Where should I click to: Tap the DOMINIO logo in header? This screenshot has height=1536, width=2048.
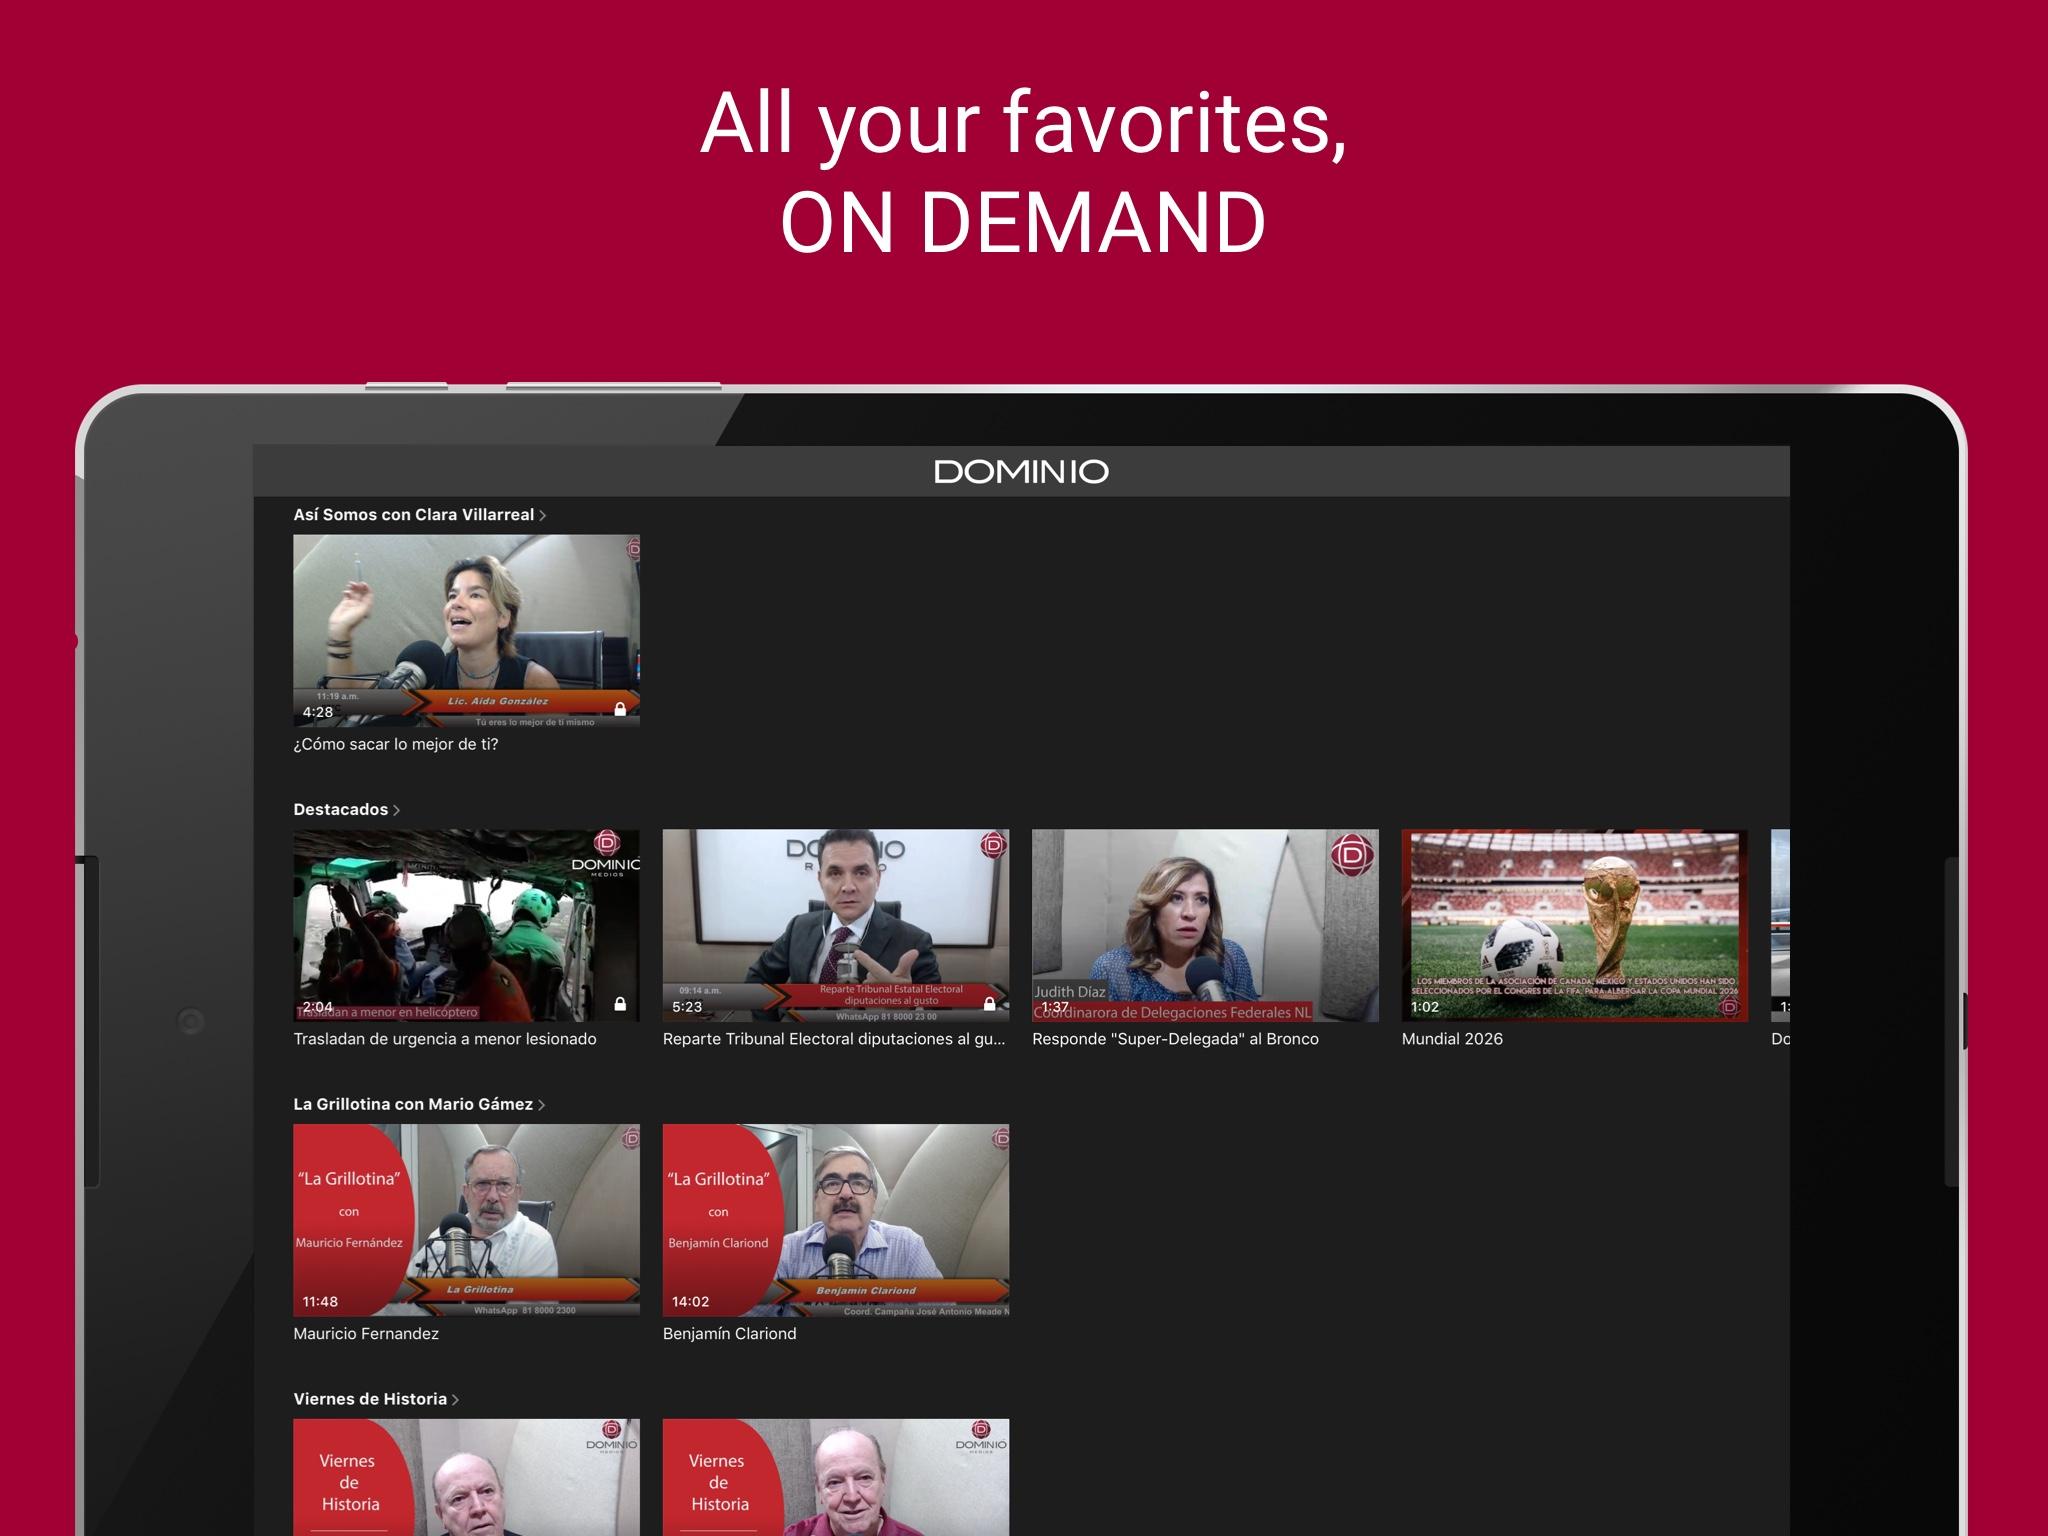click(1021, 471)
